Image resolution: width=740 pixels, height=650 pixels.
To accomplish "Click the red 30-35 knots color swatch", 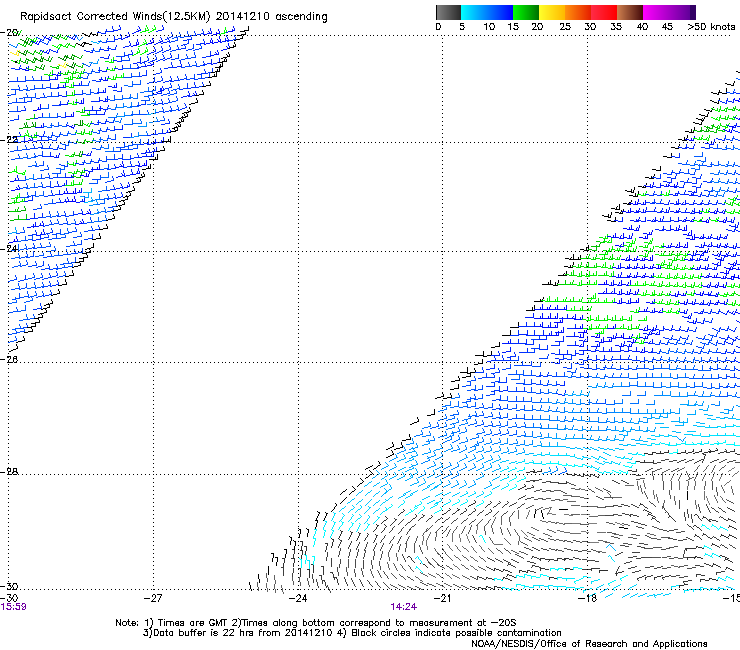I will 604,12.
